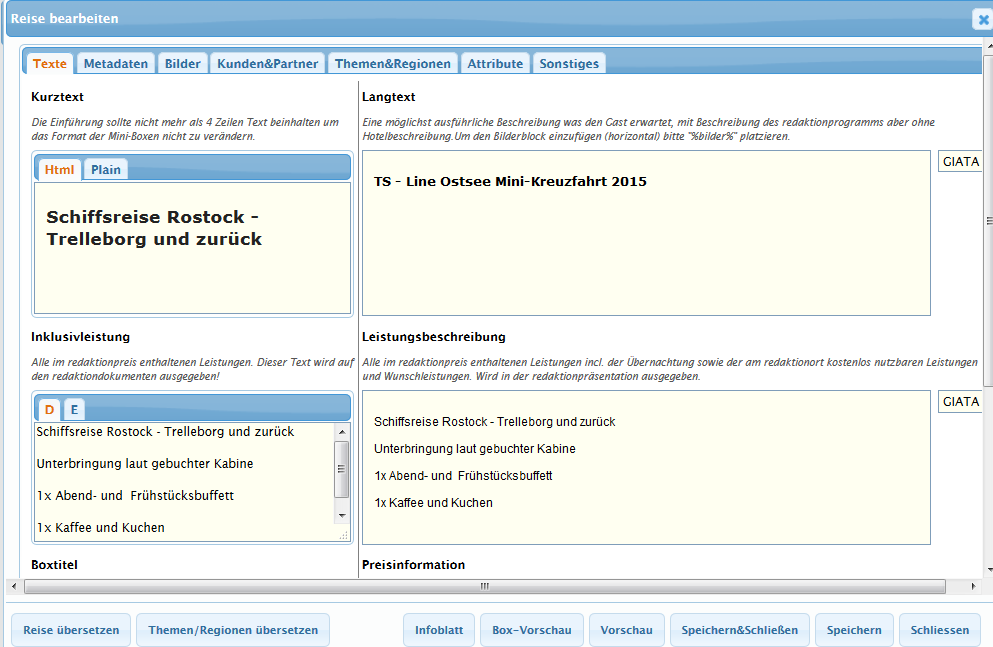Image resolution: width=993 pixels, height=647 pixels.
Task: Click GIATA button beside Leistungsbeschreibung
Action: (x=960, y=402)
